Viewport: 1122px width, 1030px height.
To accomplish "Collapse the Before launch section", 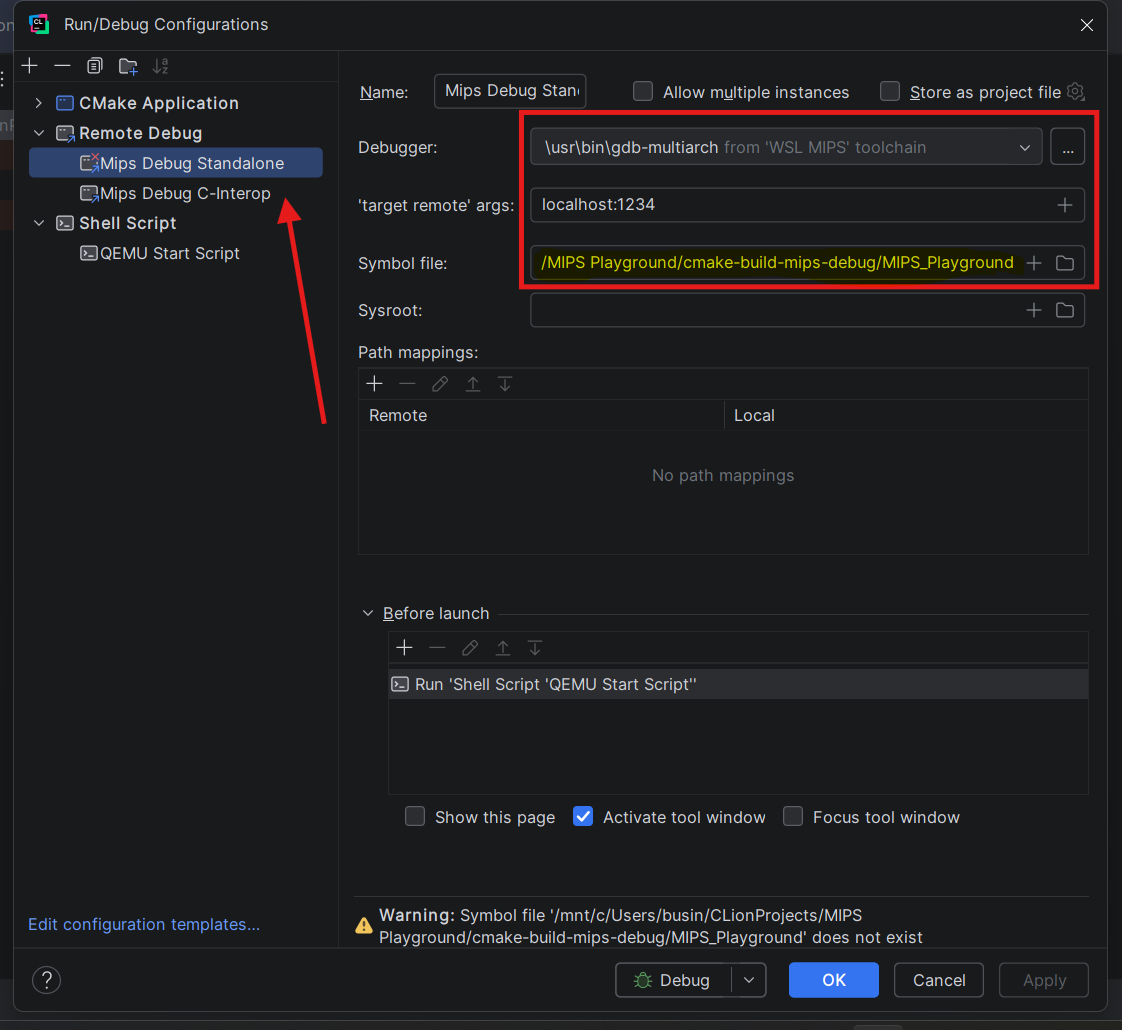I will point(368,613).
